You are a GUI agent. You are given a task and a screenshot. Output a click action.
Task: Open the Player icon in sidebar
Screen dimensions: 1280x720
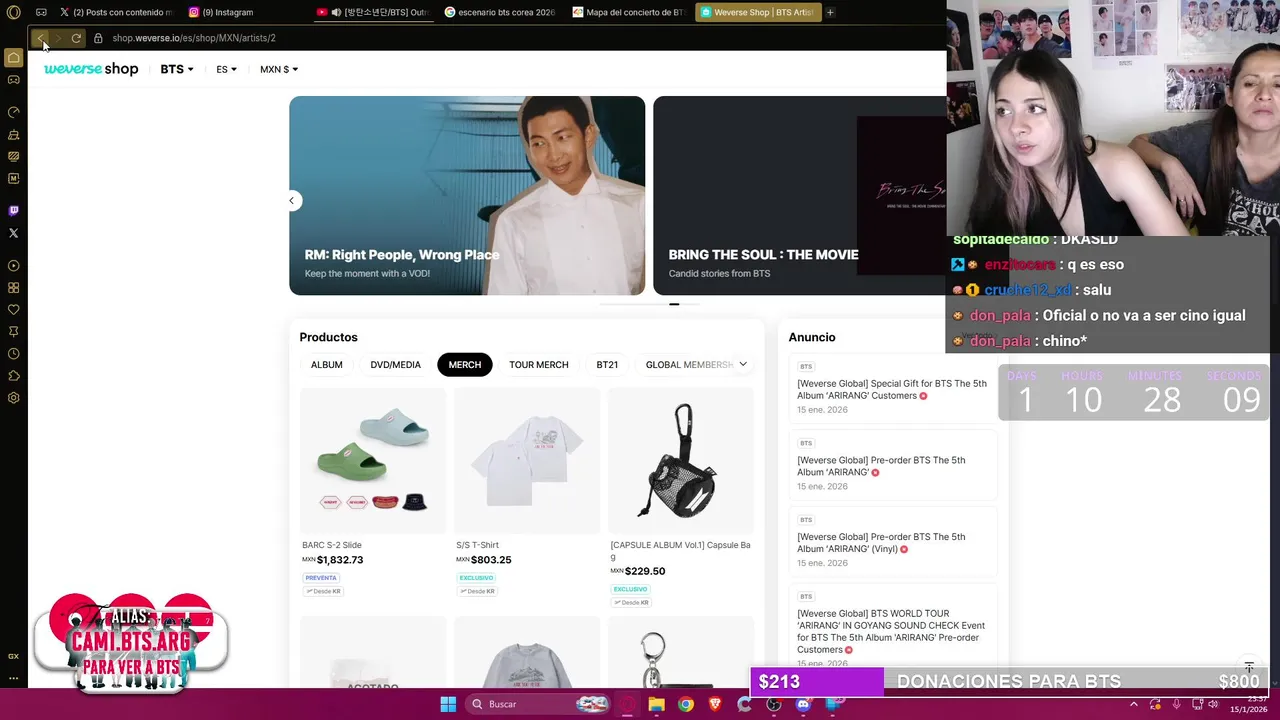(13, 266)
